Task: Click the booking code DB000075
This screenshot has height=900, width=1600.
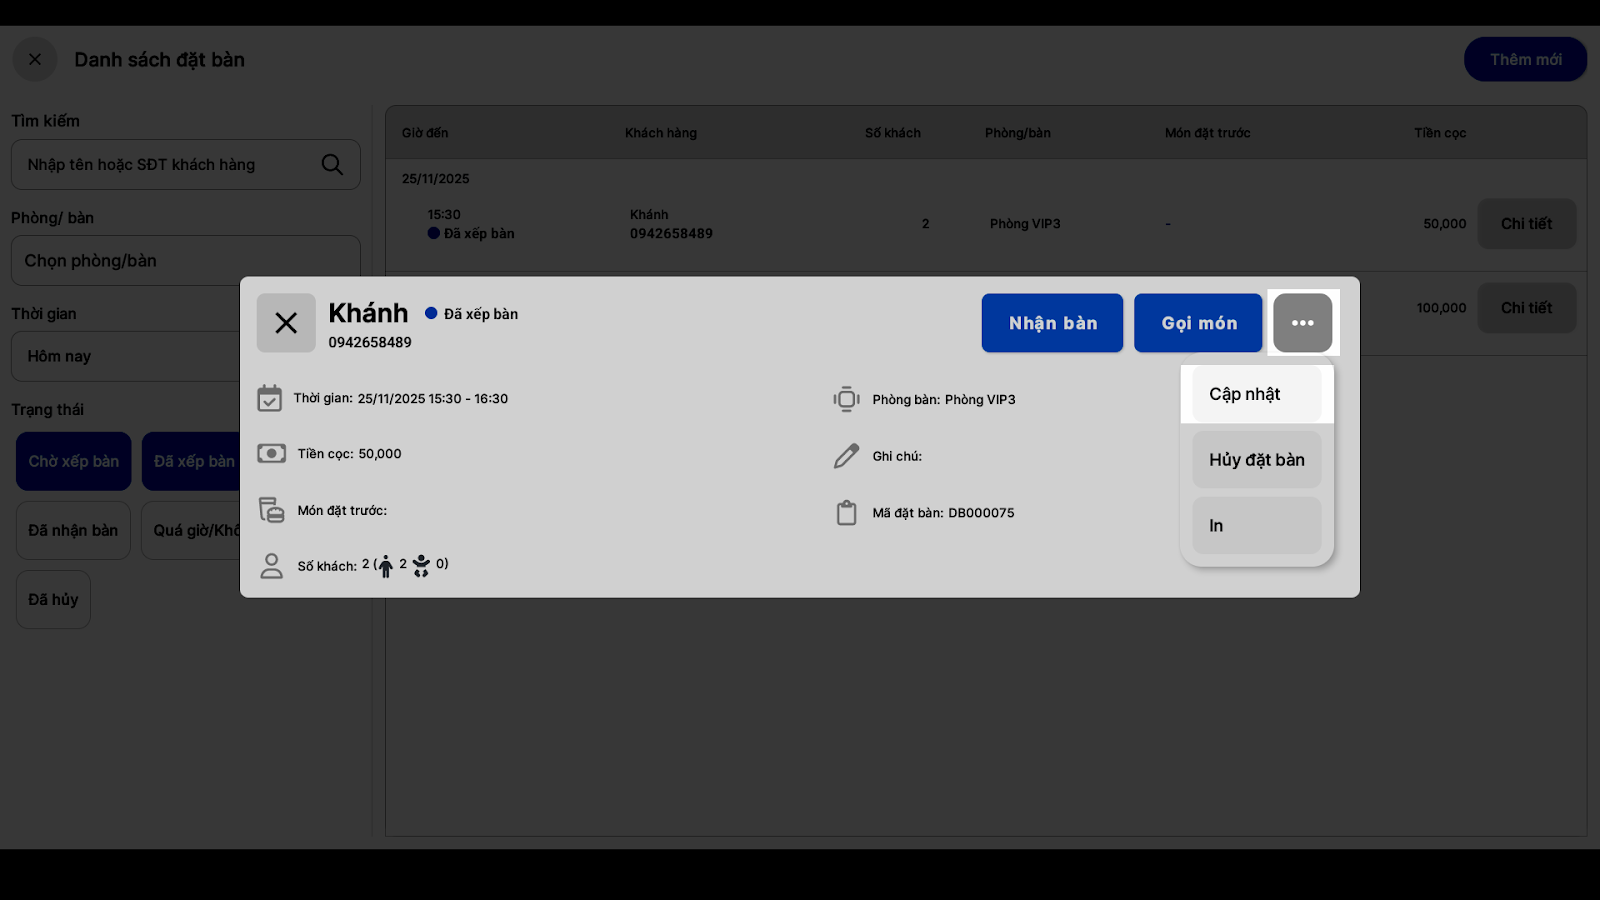Action: 981,513
